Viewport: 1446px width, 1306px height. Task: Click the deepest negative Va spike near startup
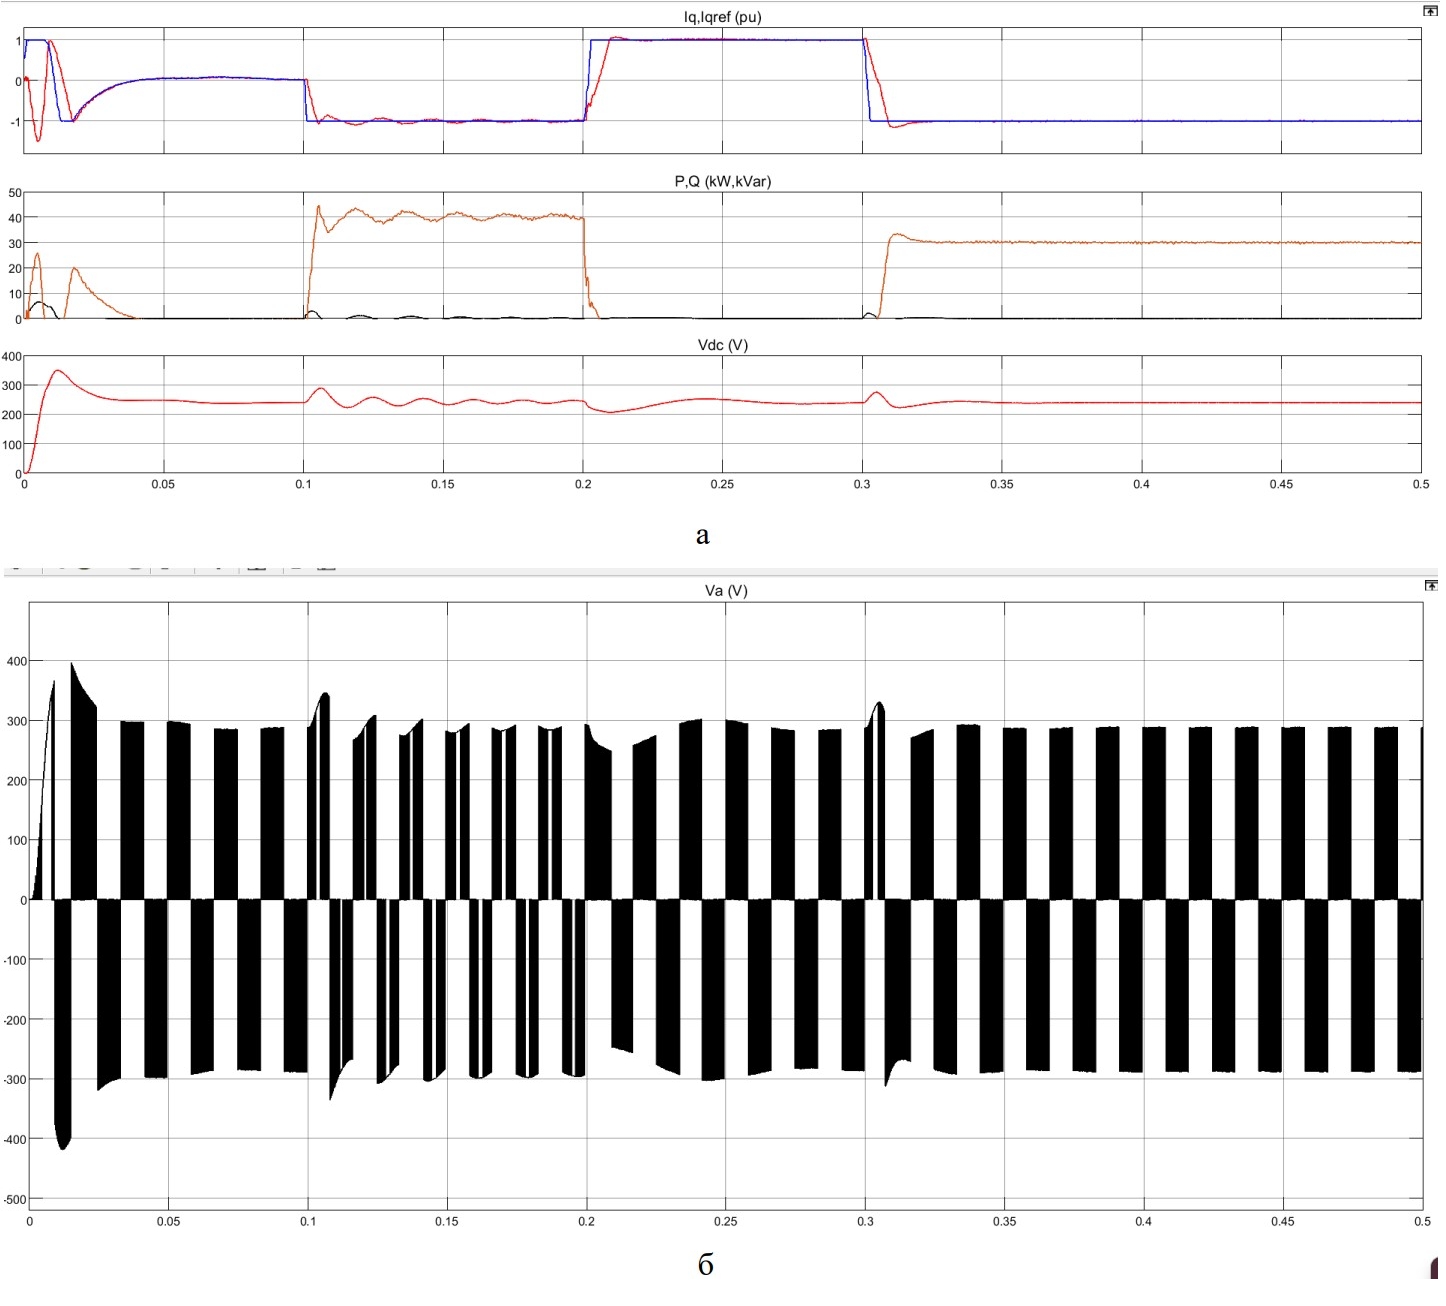pyautogui.click(x=63, y=1148)
